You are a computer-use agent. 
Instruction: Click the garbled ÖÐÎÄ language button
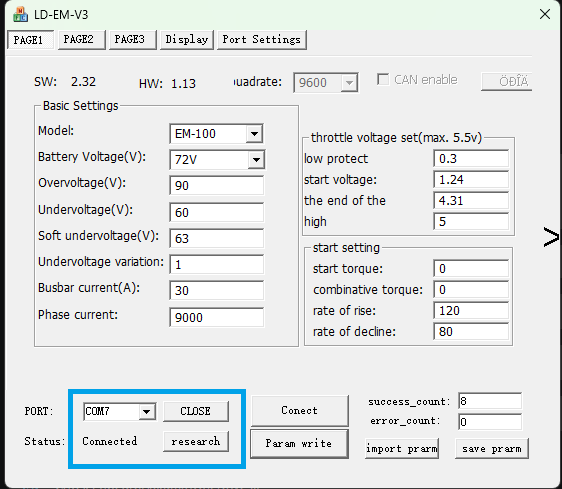pos(507,82)
